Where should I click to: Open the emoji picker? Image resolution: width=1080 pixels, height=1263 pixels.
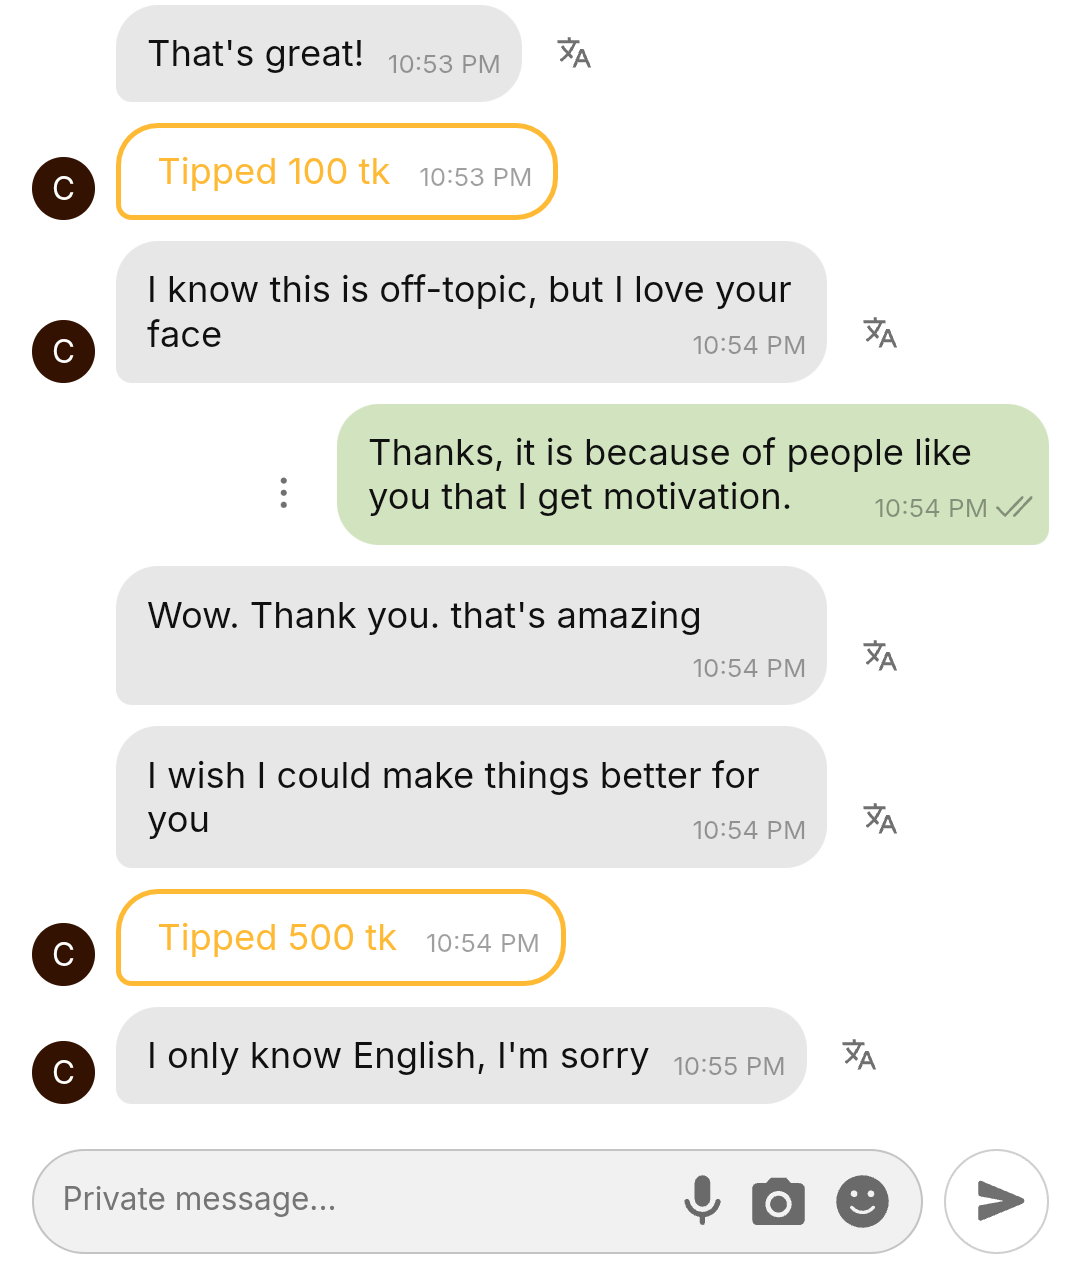point(862,1201)
